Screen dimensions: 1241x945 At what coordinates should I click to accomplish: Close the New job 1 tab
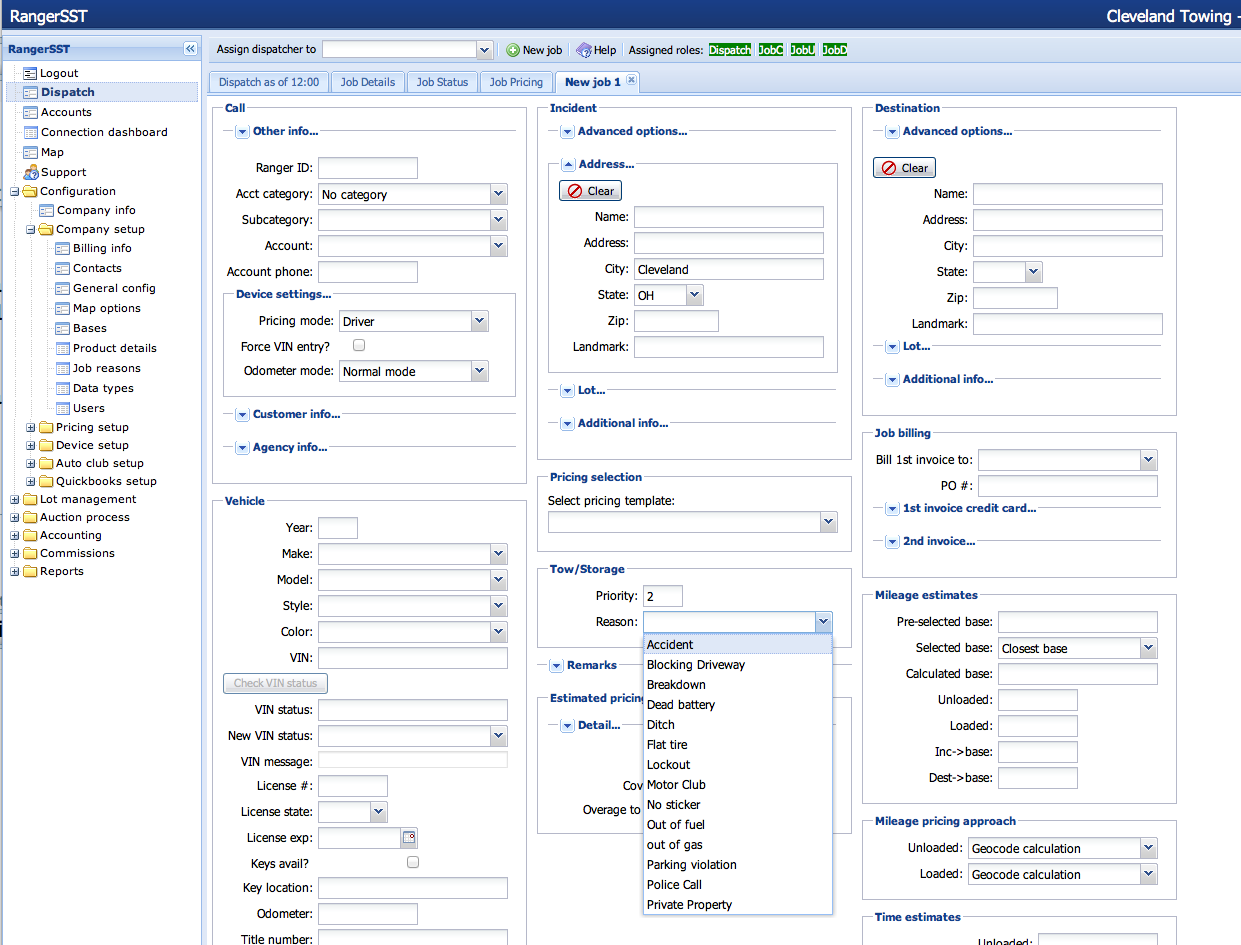[x=631, y=81]
